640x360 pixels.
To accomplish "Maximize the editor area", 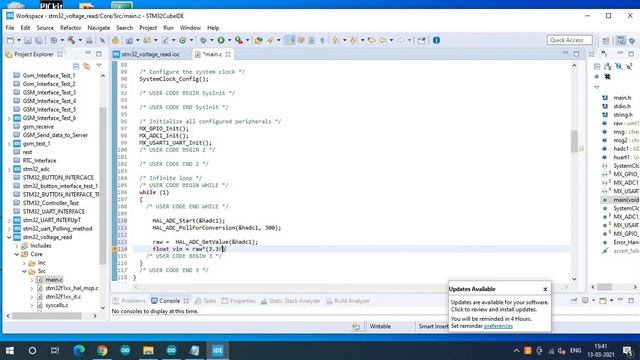I will [x=576, y=54].
